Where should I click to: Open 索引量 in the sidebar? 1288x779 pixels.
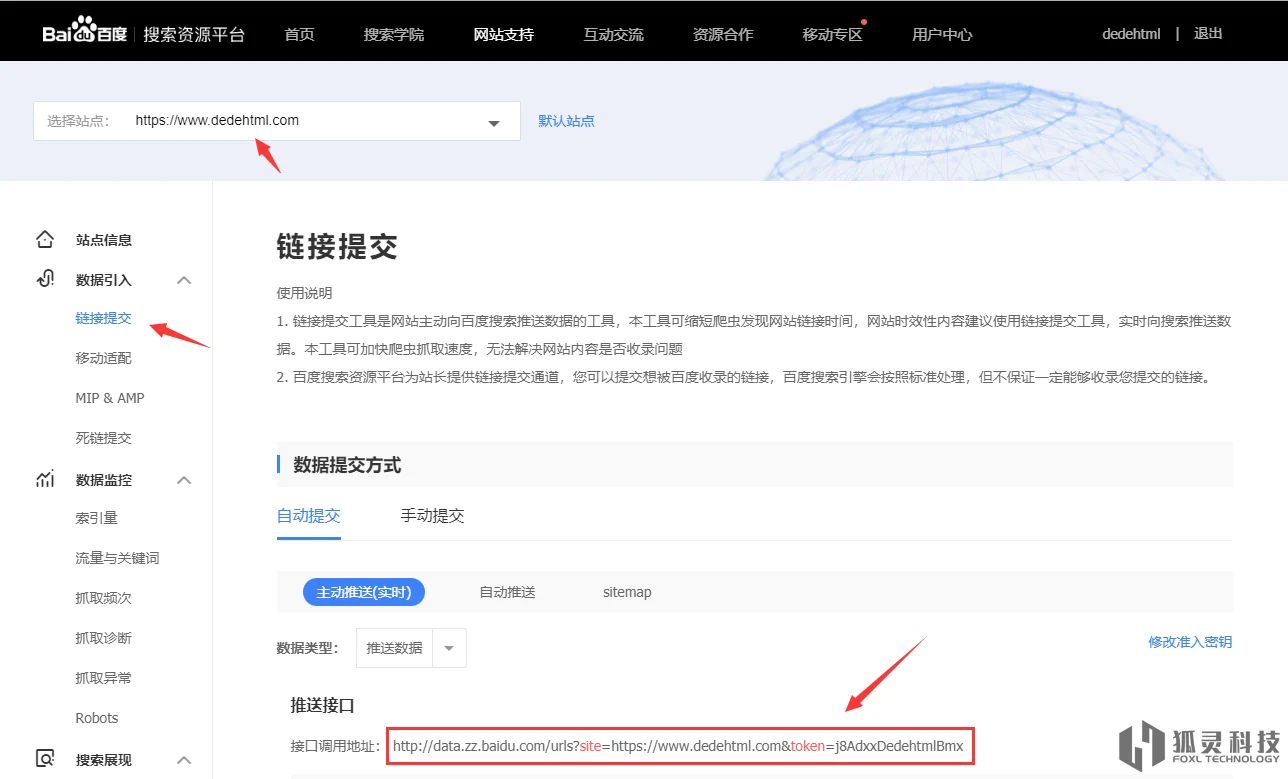97,518
